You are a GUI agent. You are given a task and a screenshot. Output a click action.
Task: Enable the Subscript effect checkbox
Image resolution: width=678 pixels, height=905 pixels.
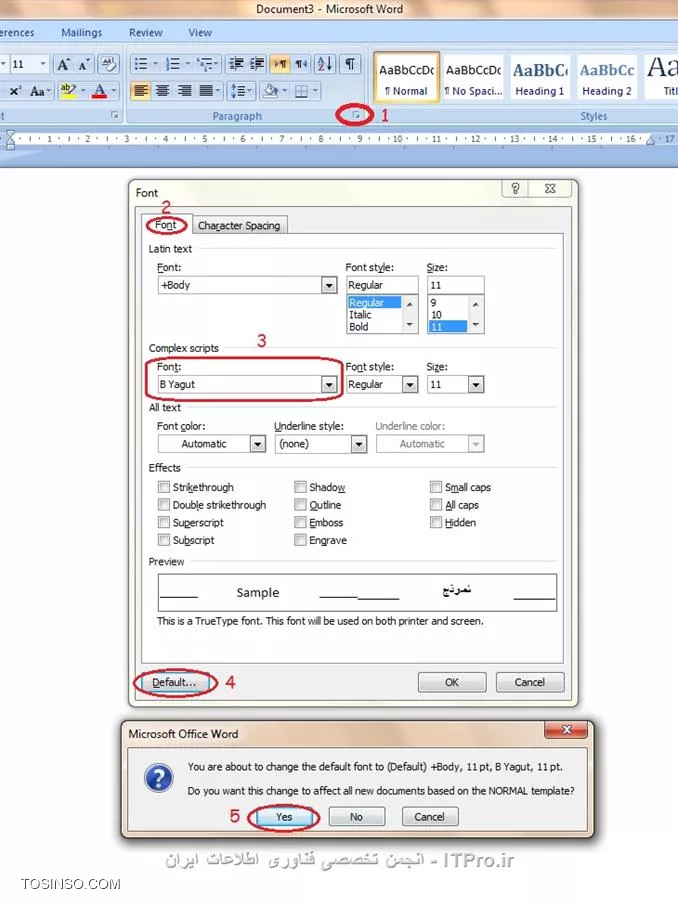(164, 540)
